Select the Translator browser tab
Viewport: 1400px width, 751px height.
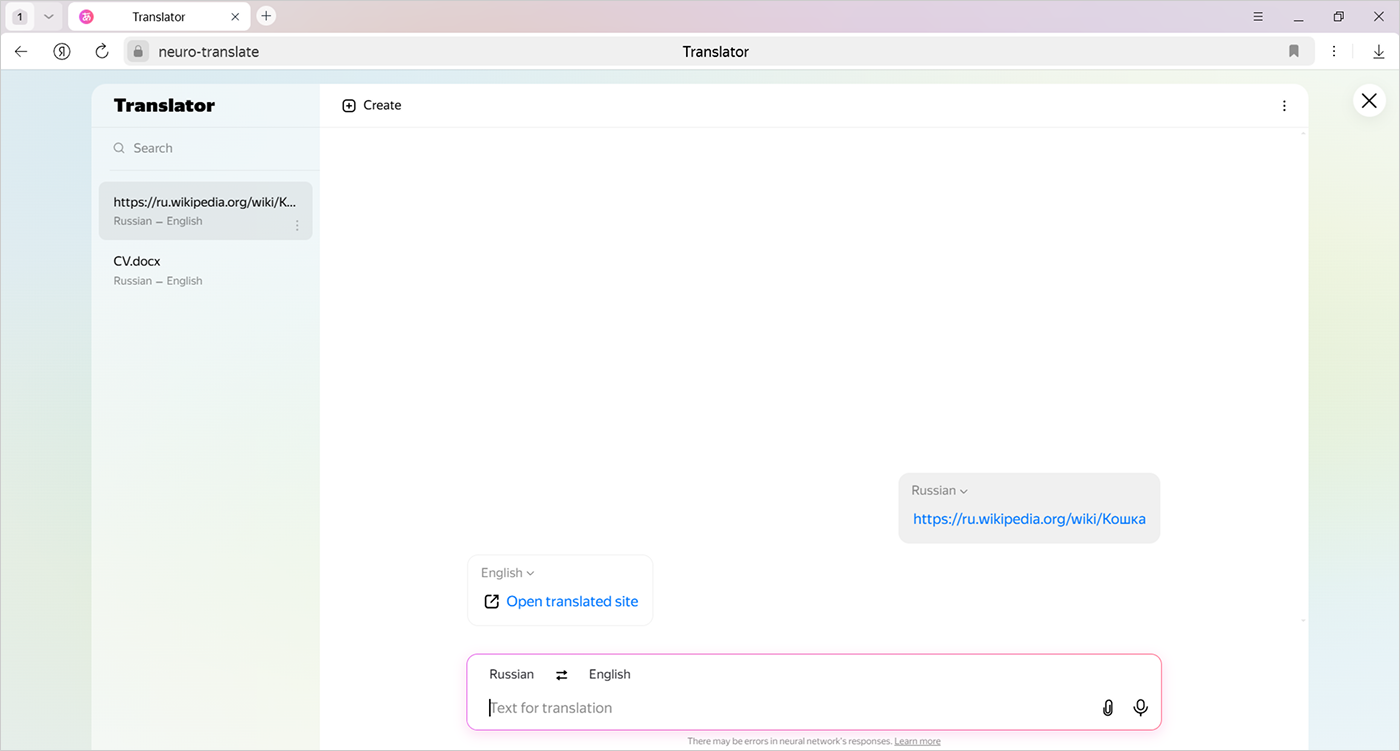click(x=160, y=16)
